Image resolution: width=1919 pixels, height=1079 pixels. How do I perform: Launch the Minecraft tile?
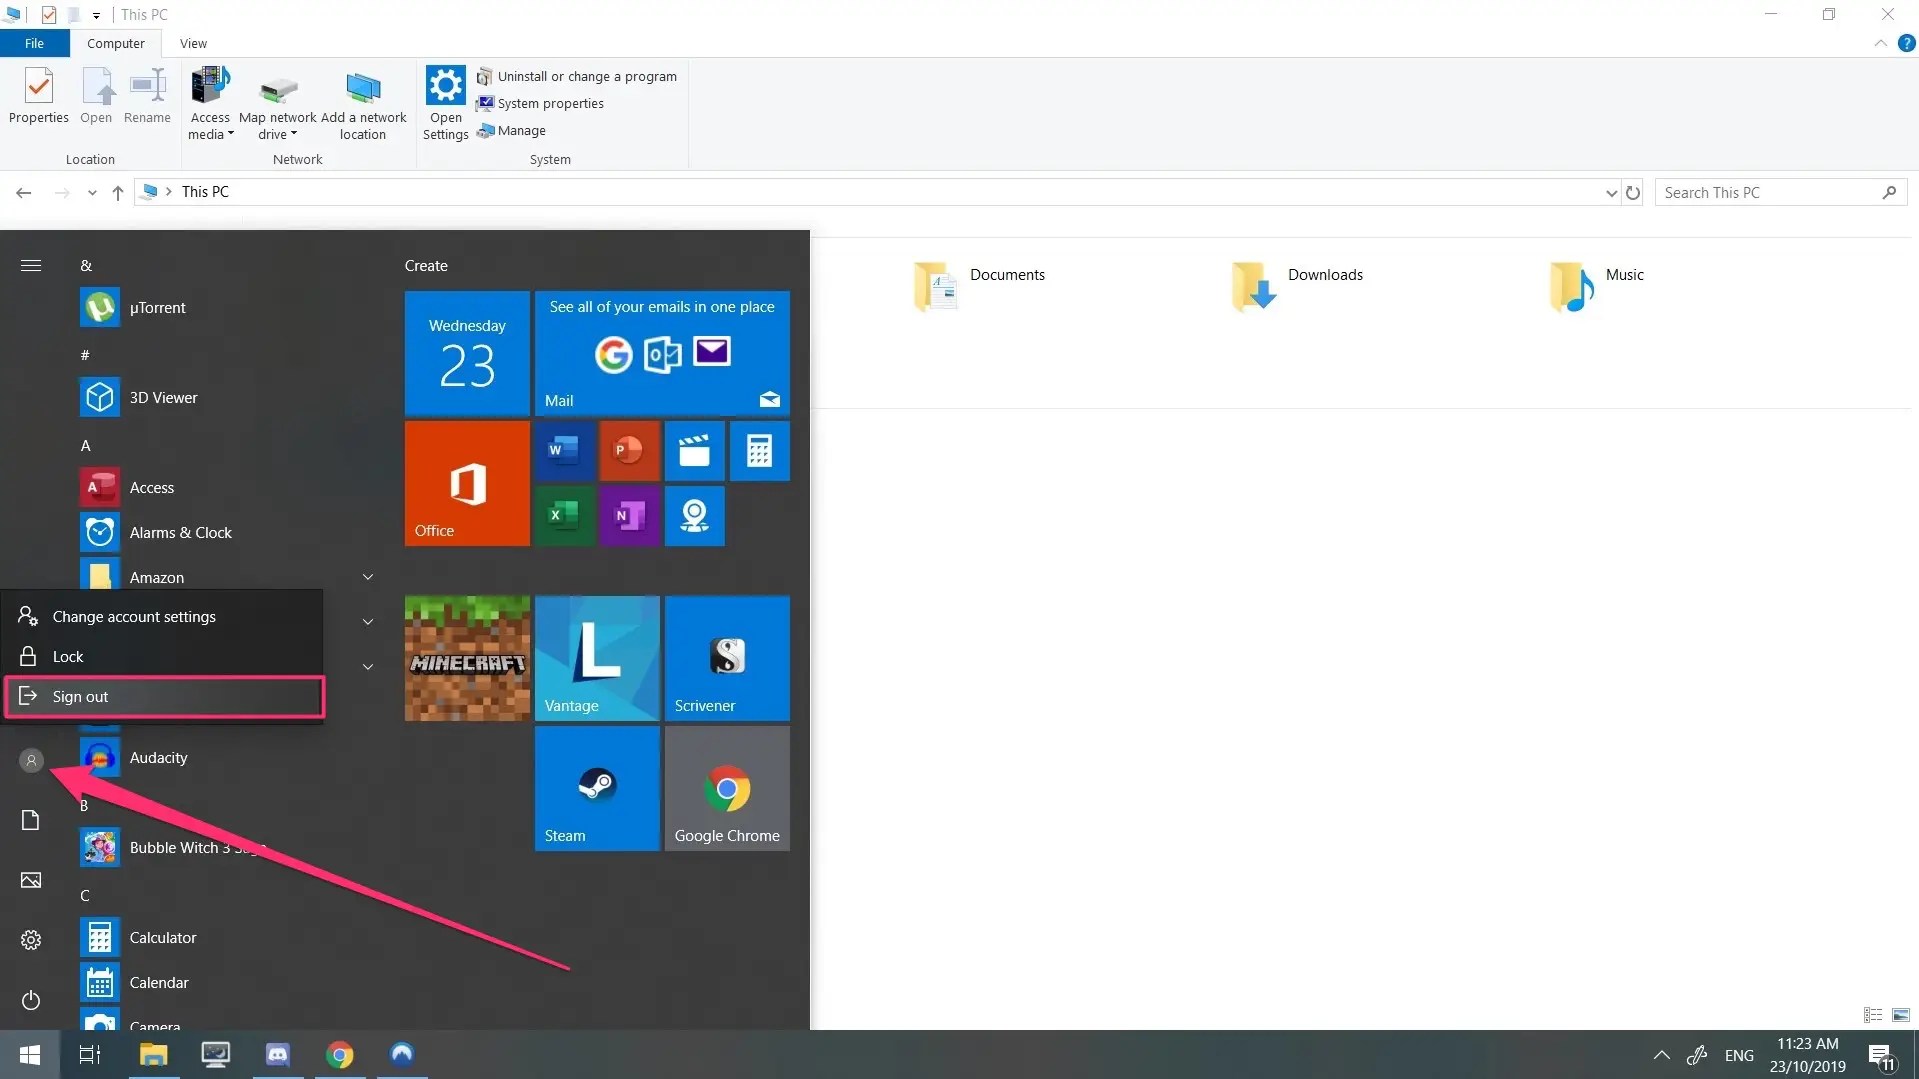click(x=467, y=658)
